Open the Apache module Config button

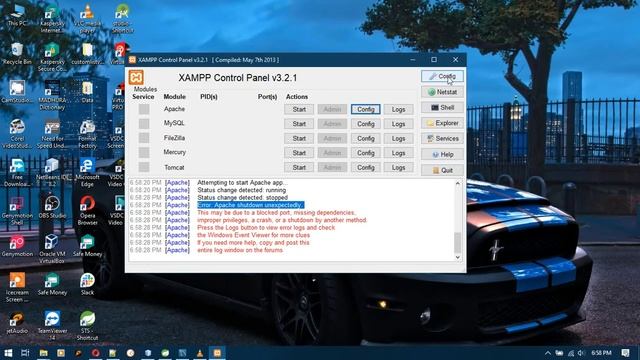click(x=366, y=109)
